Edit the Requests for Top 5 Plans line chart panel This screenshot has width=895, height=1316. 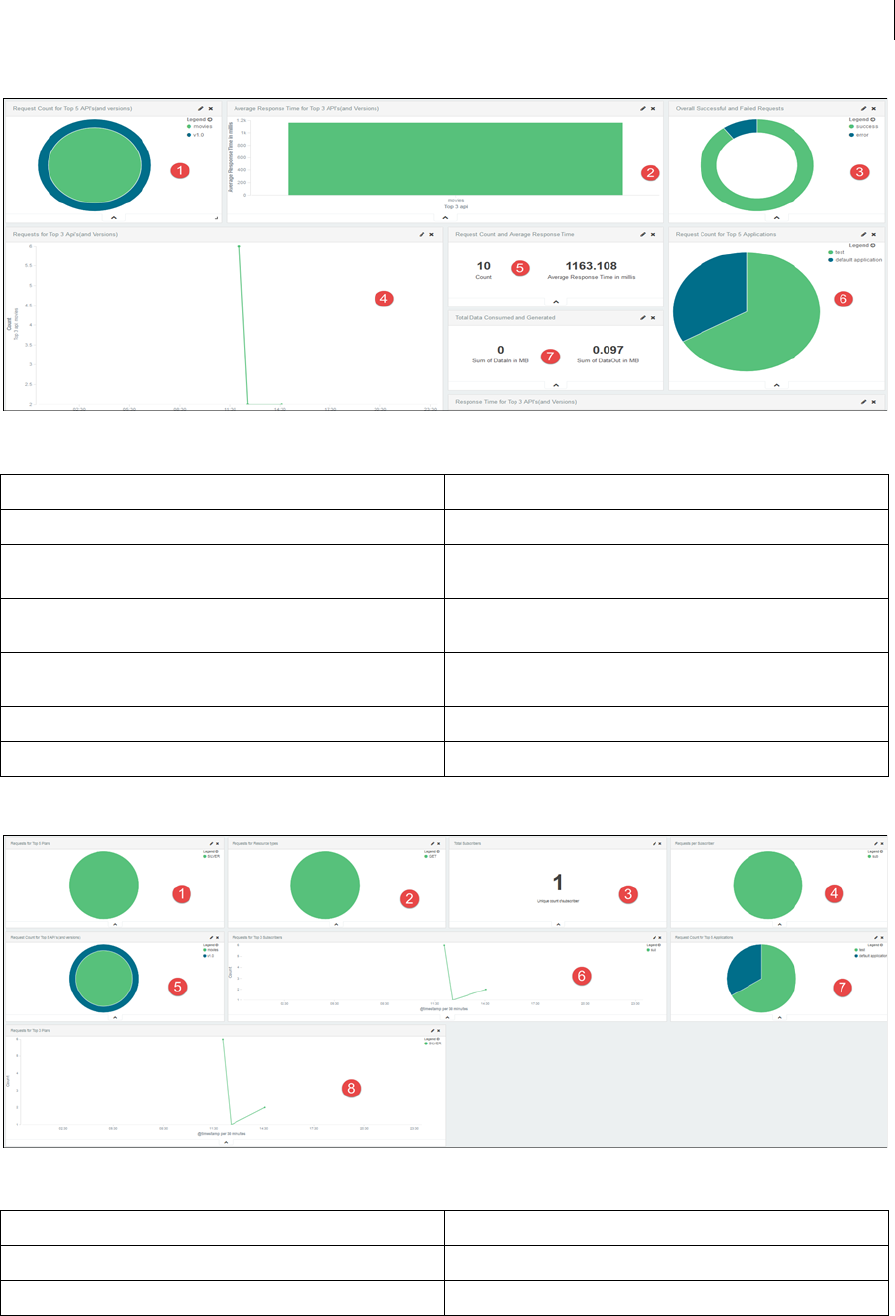coord(432,1029)
